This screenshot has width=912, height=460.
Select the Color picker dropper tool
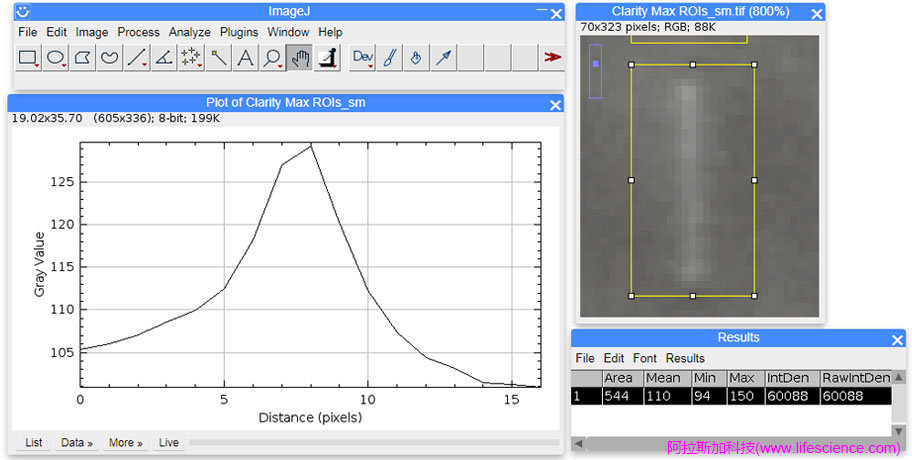326,58
